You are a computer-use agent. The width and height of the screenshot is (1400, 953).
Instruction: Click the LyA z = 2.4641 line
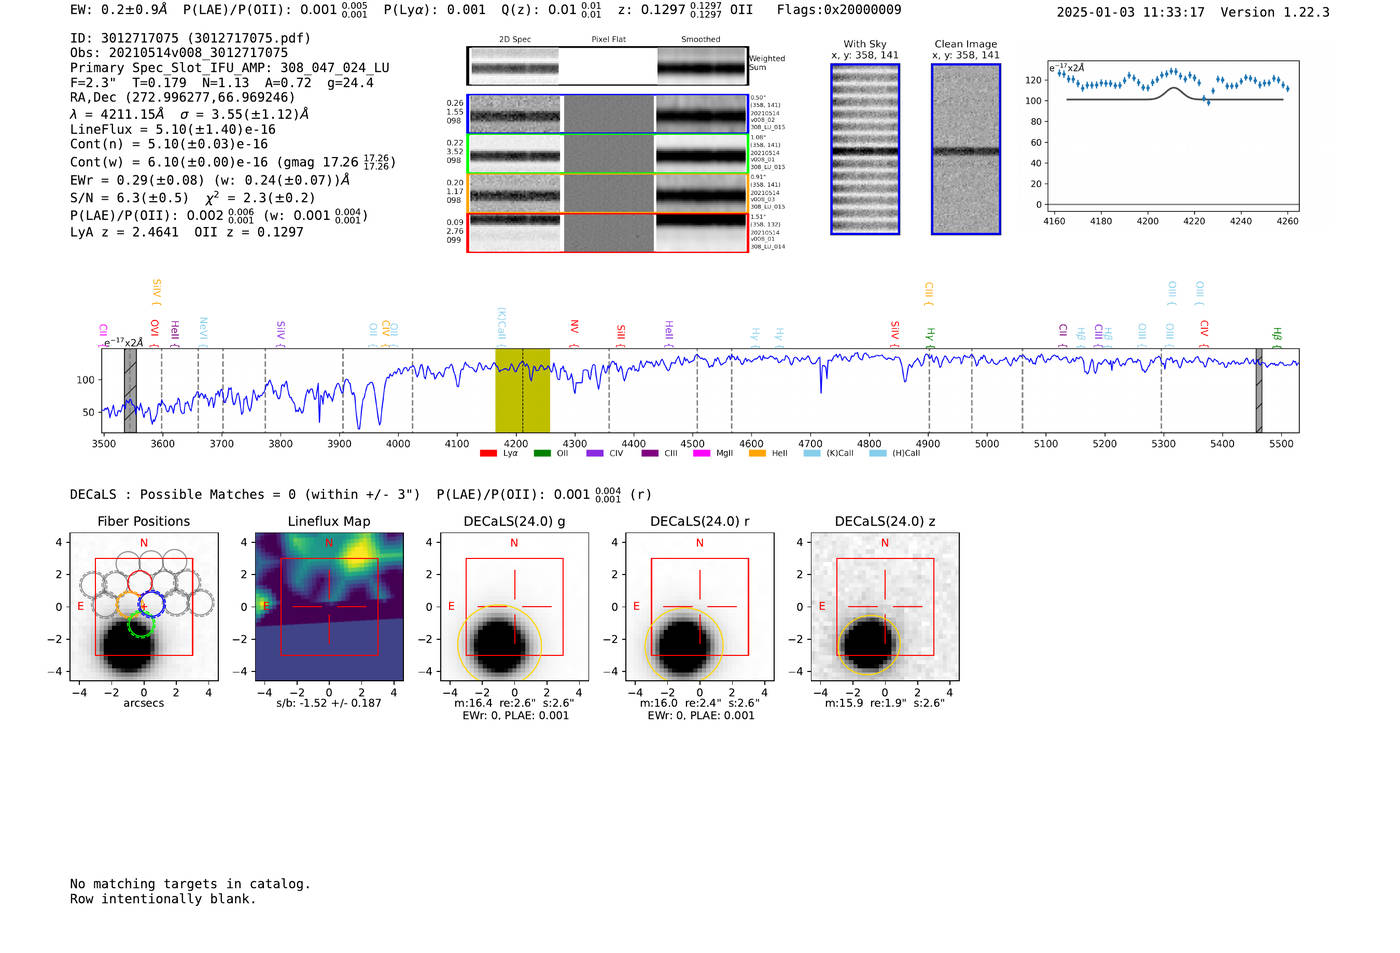click(x=187, y=232)
